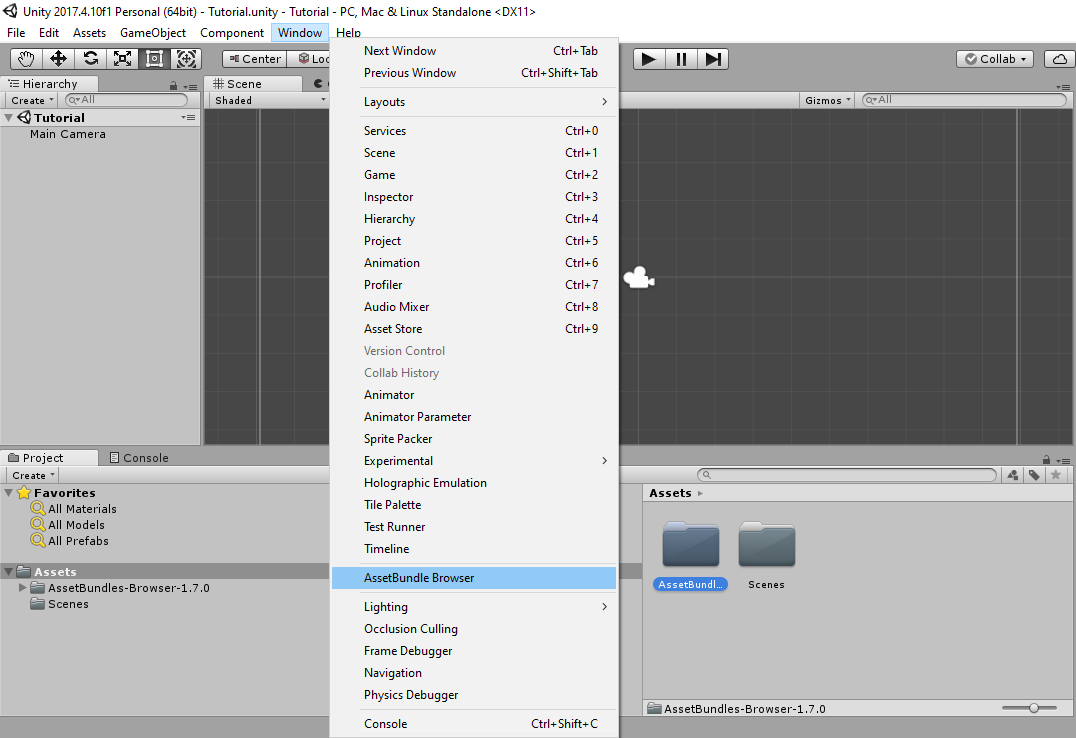
Task: Select the Scale tool
Action: (122, 59)
